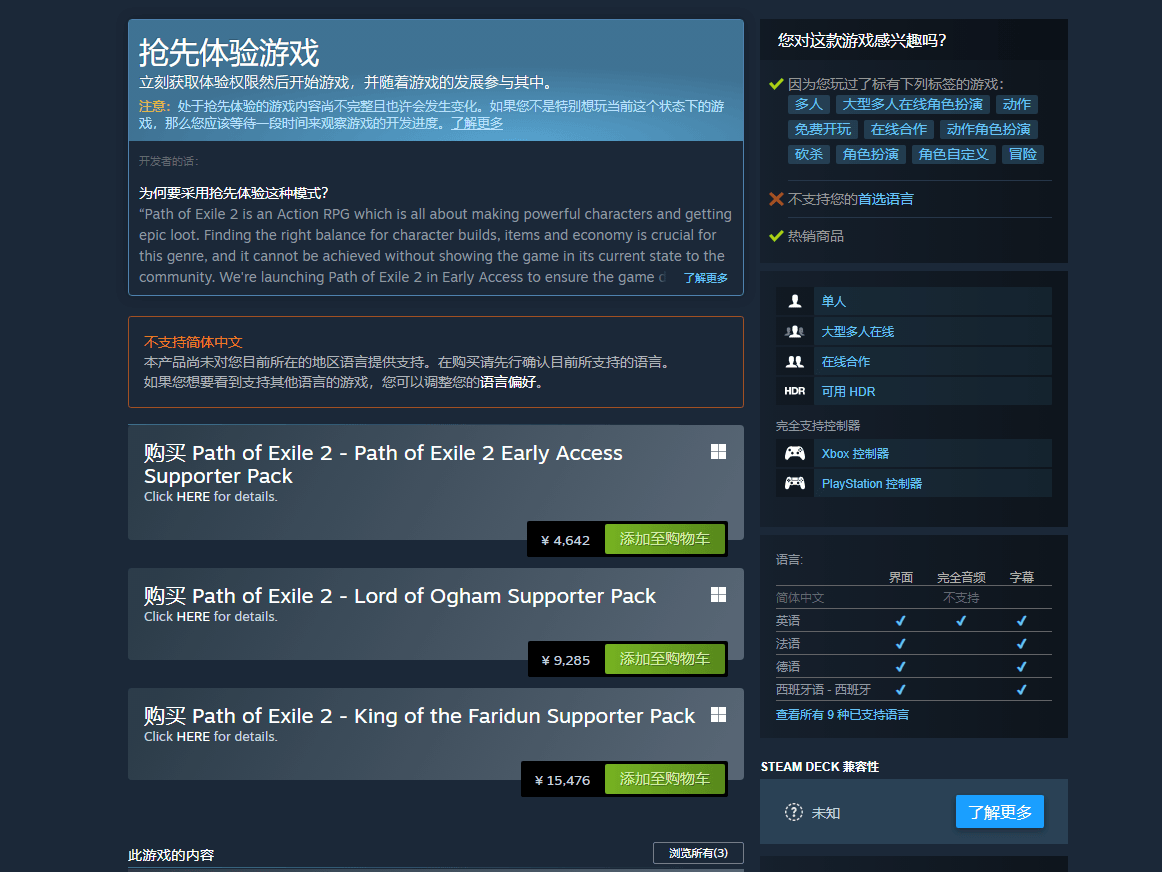Open 语言偏好 preferences link

[x=508, y=382]
